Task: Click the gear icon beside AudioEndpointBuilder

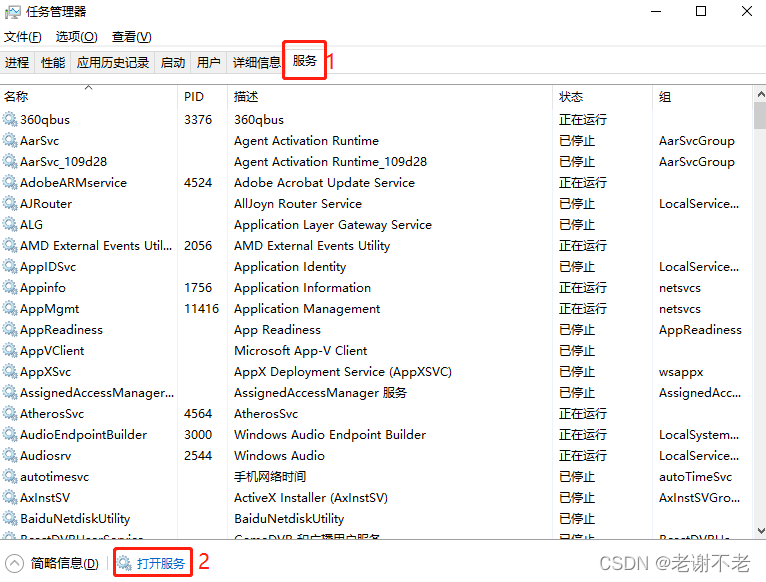Action: pyautogui.click(x=10, y=434)
